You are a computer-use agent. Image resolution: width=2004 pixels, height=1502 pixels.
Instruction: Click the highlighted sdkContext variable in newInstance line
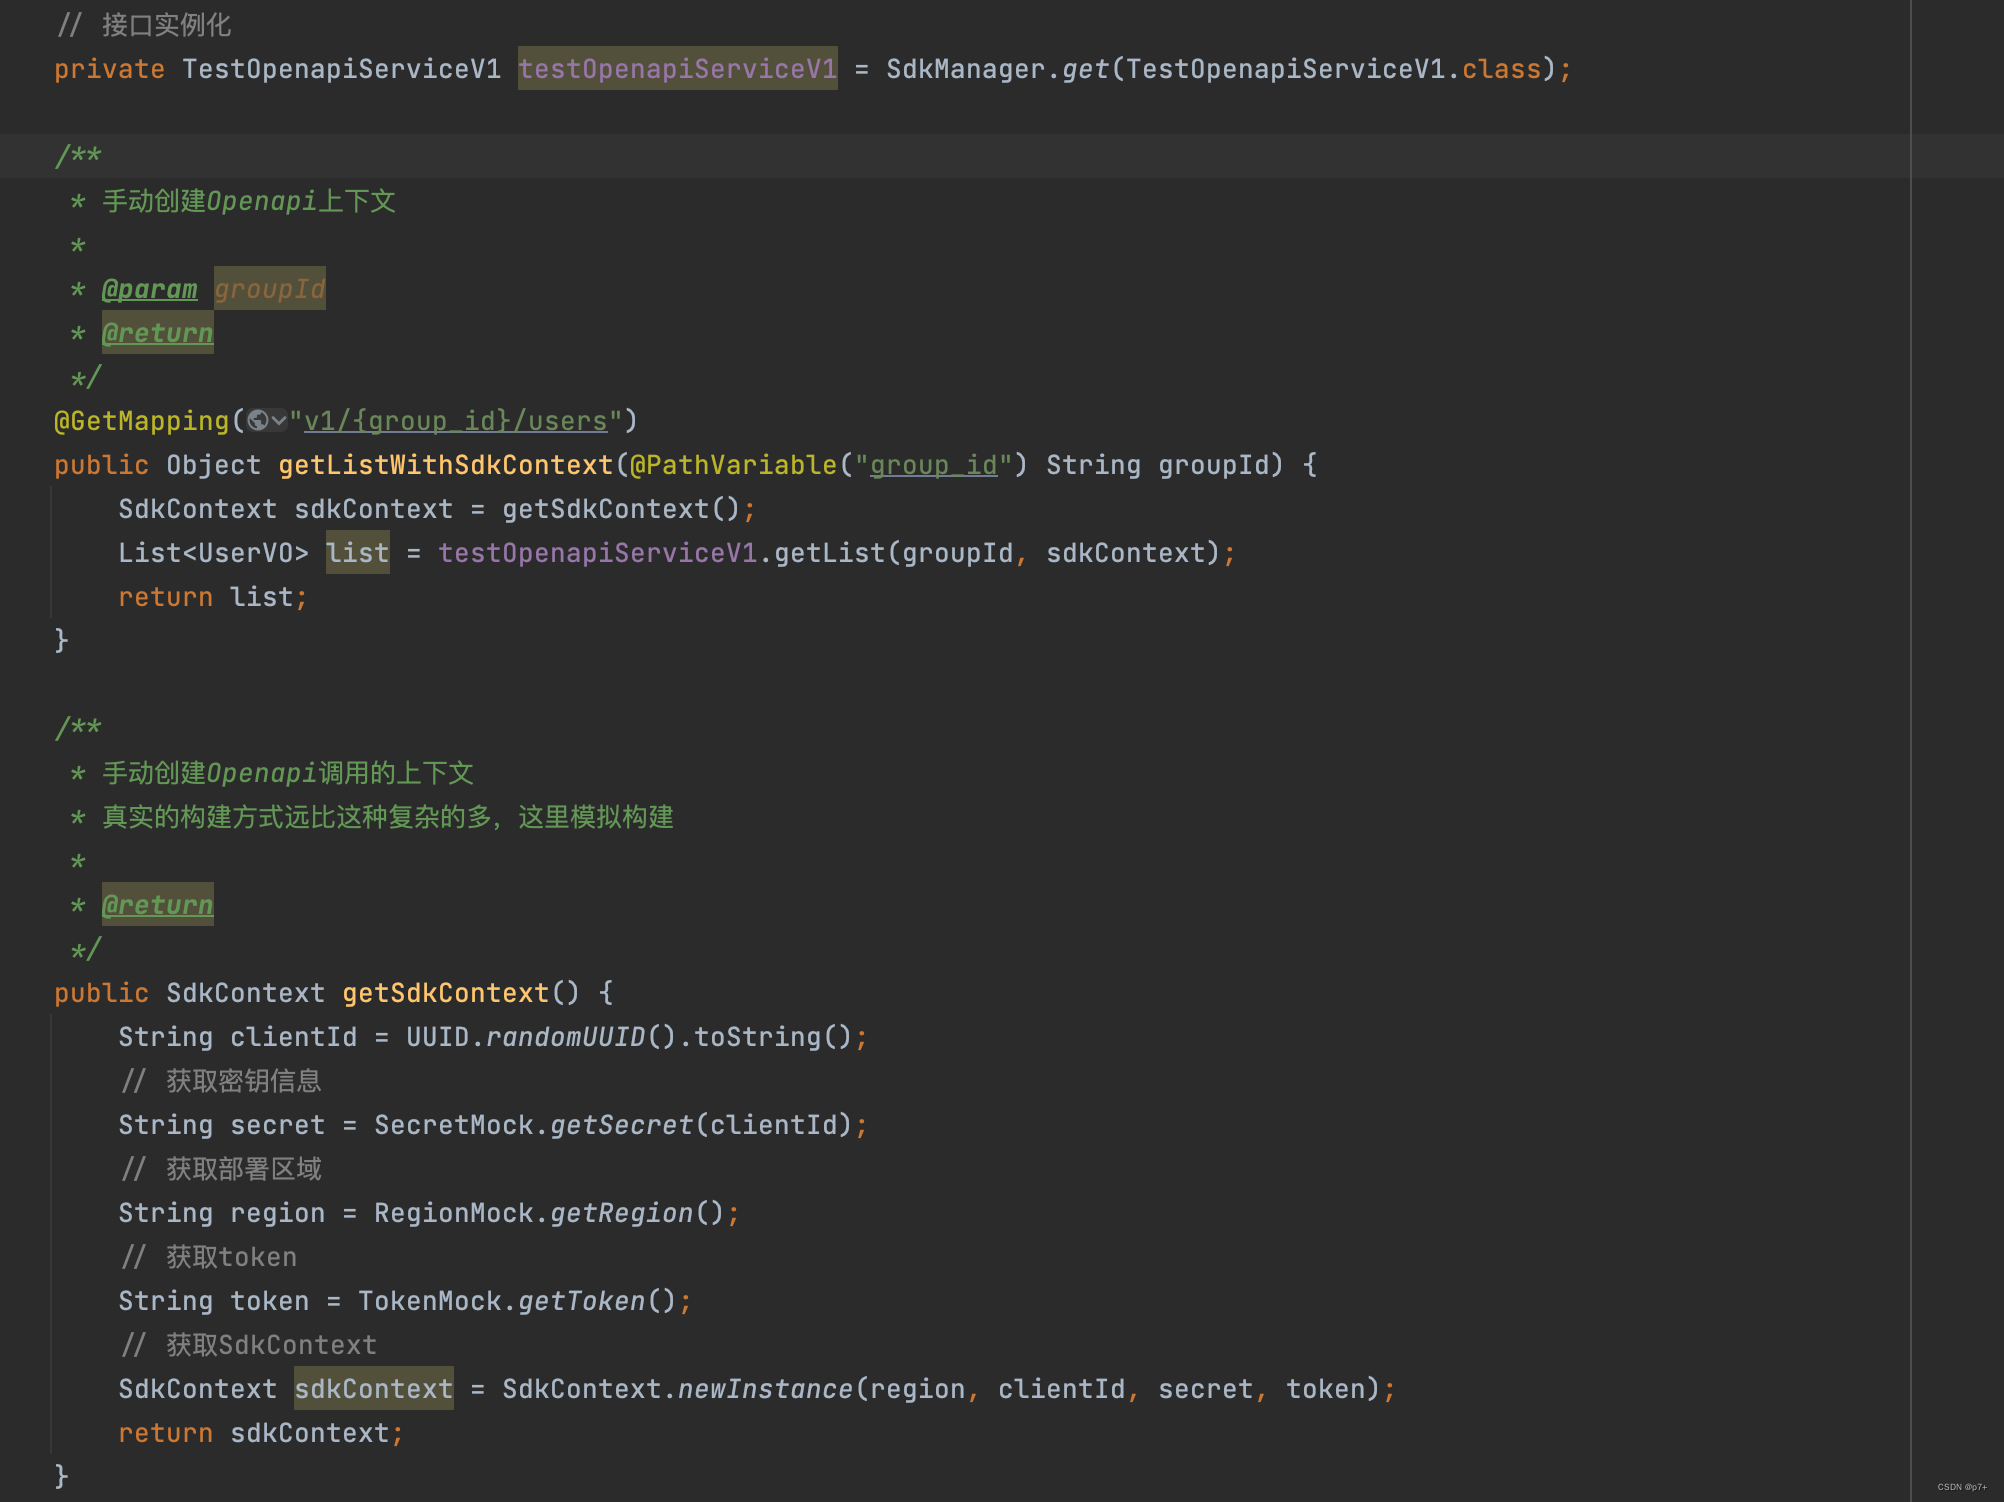point(373,1389)
